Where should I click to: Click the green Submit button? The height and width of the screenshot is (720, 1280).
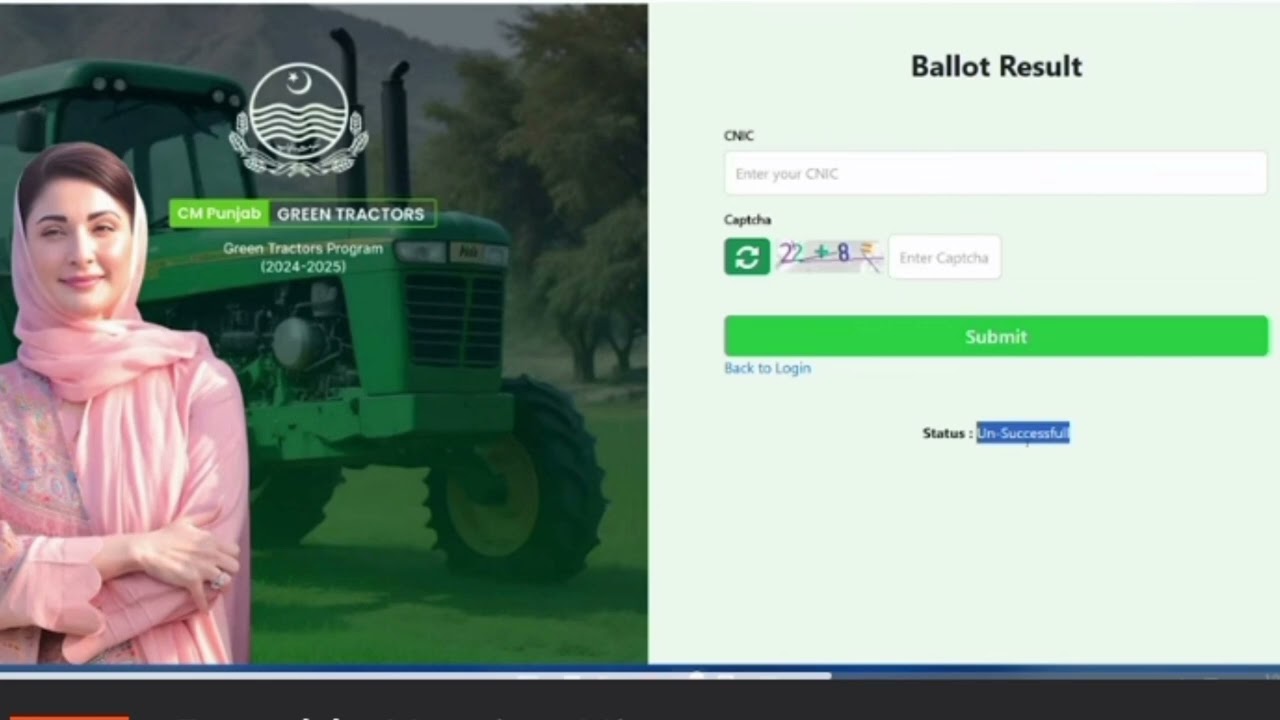tap(996, 337)
